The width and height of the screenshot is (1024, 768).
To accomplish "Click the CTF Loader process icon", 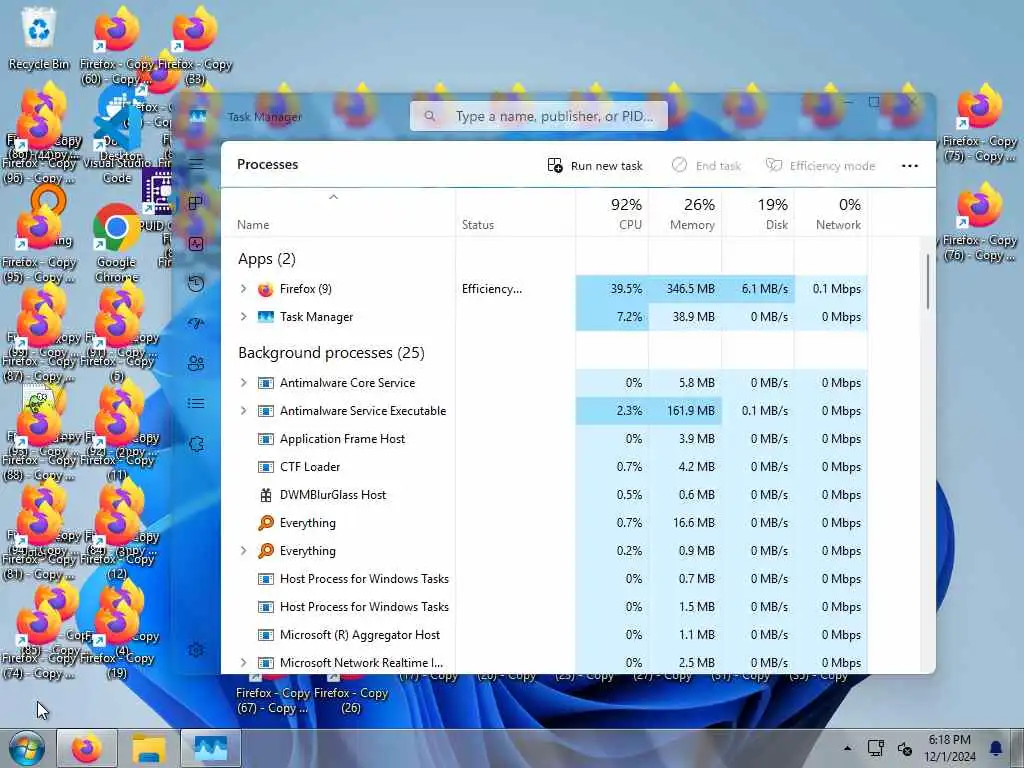I will point(265,467).
